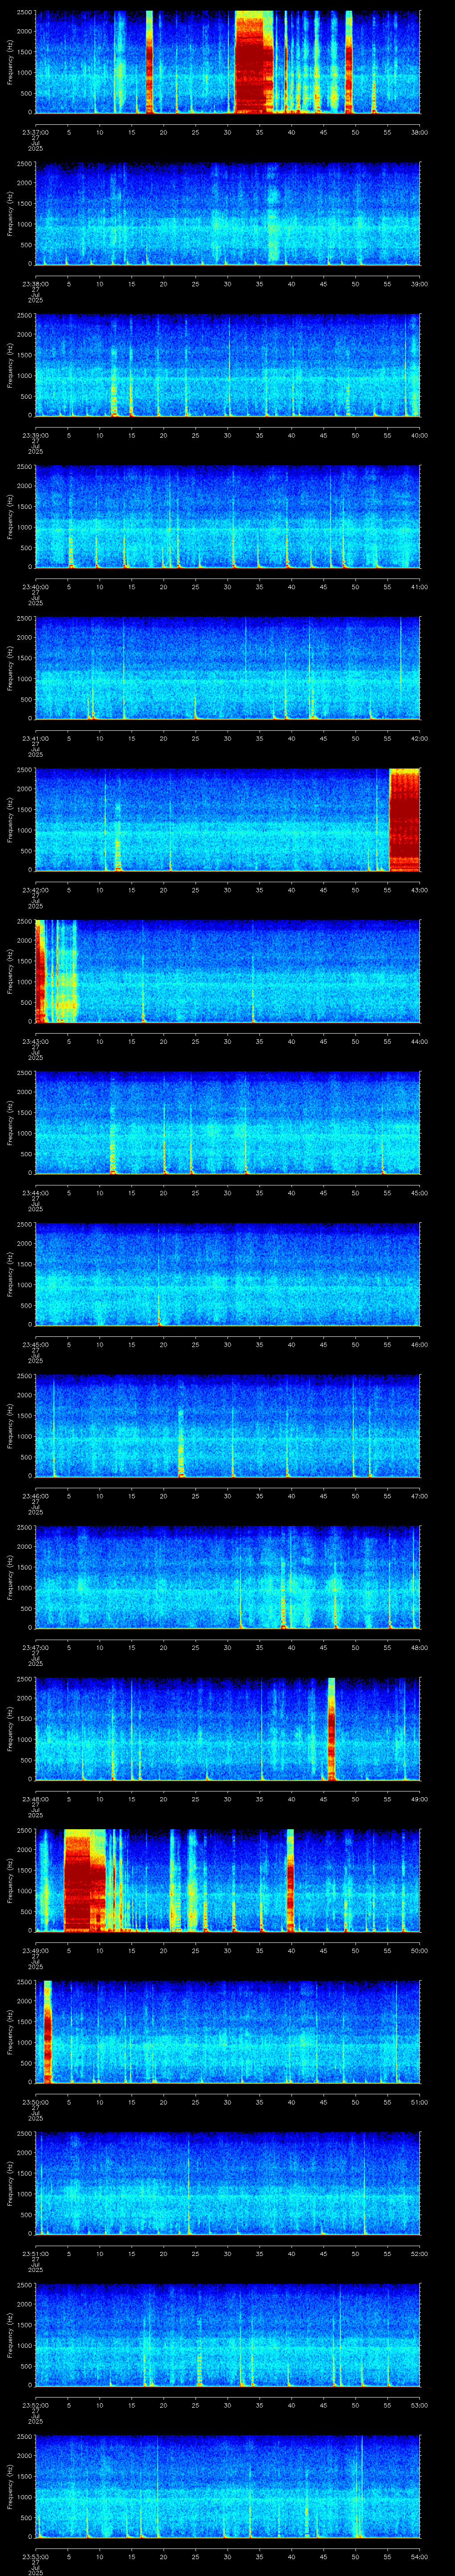The height and width of the screenshot is (2576, 455).
Task: Click the 23:50:00 start timestamp
Action: click(35, 2102)
